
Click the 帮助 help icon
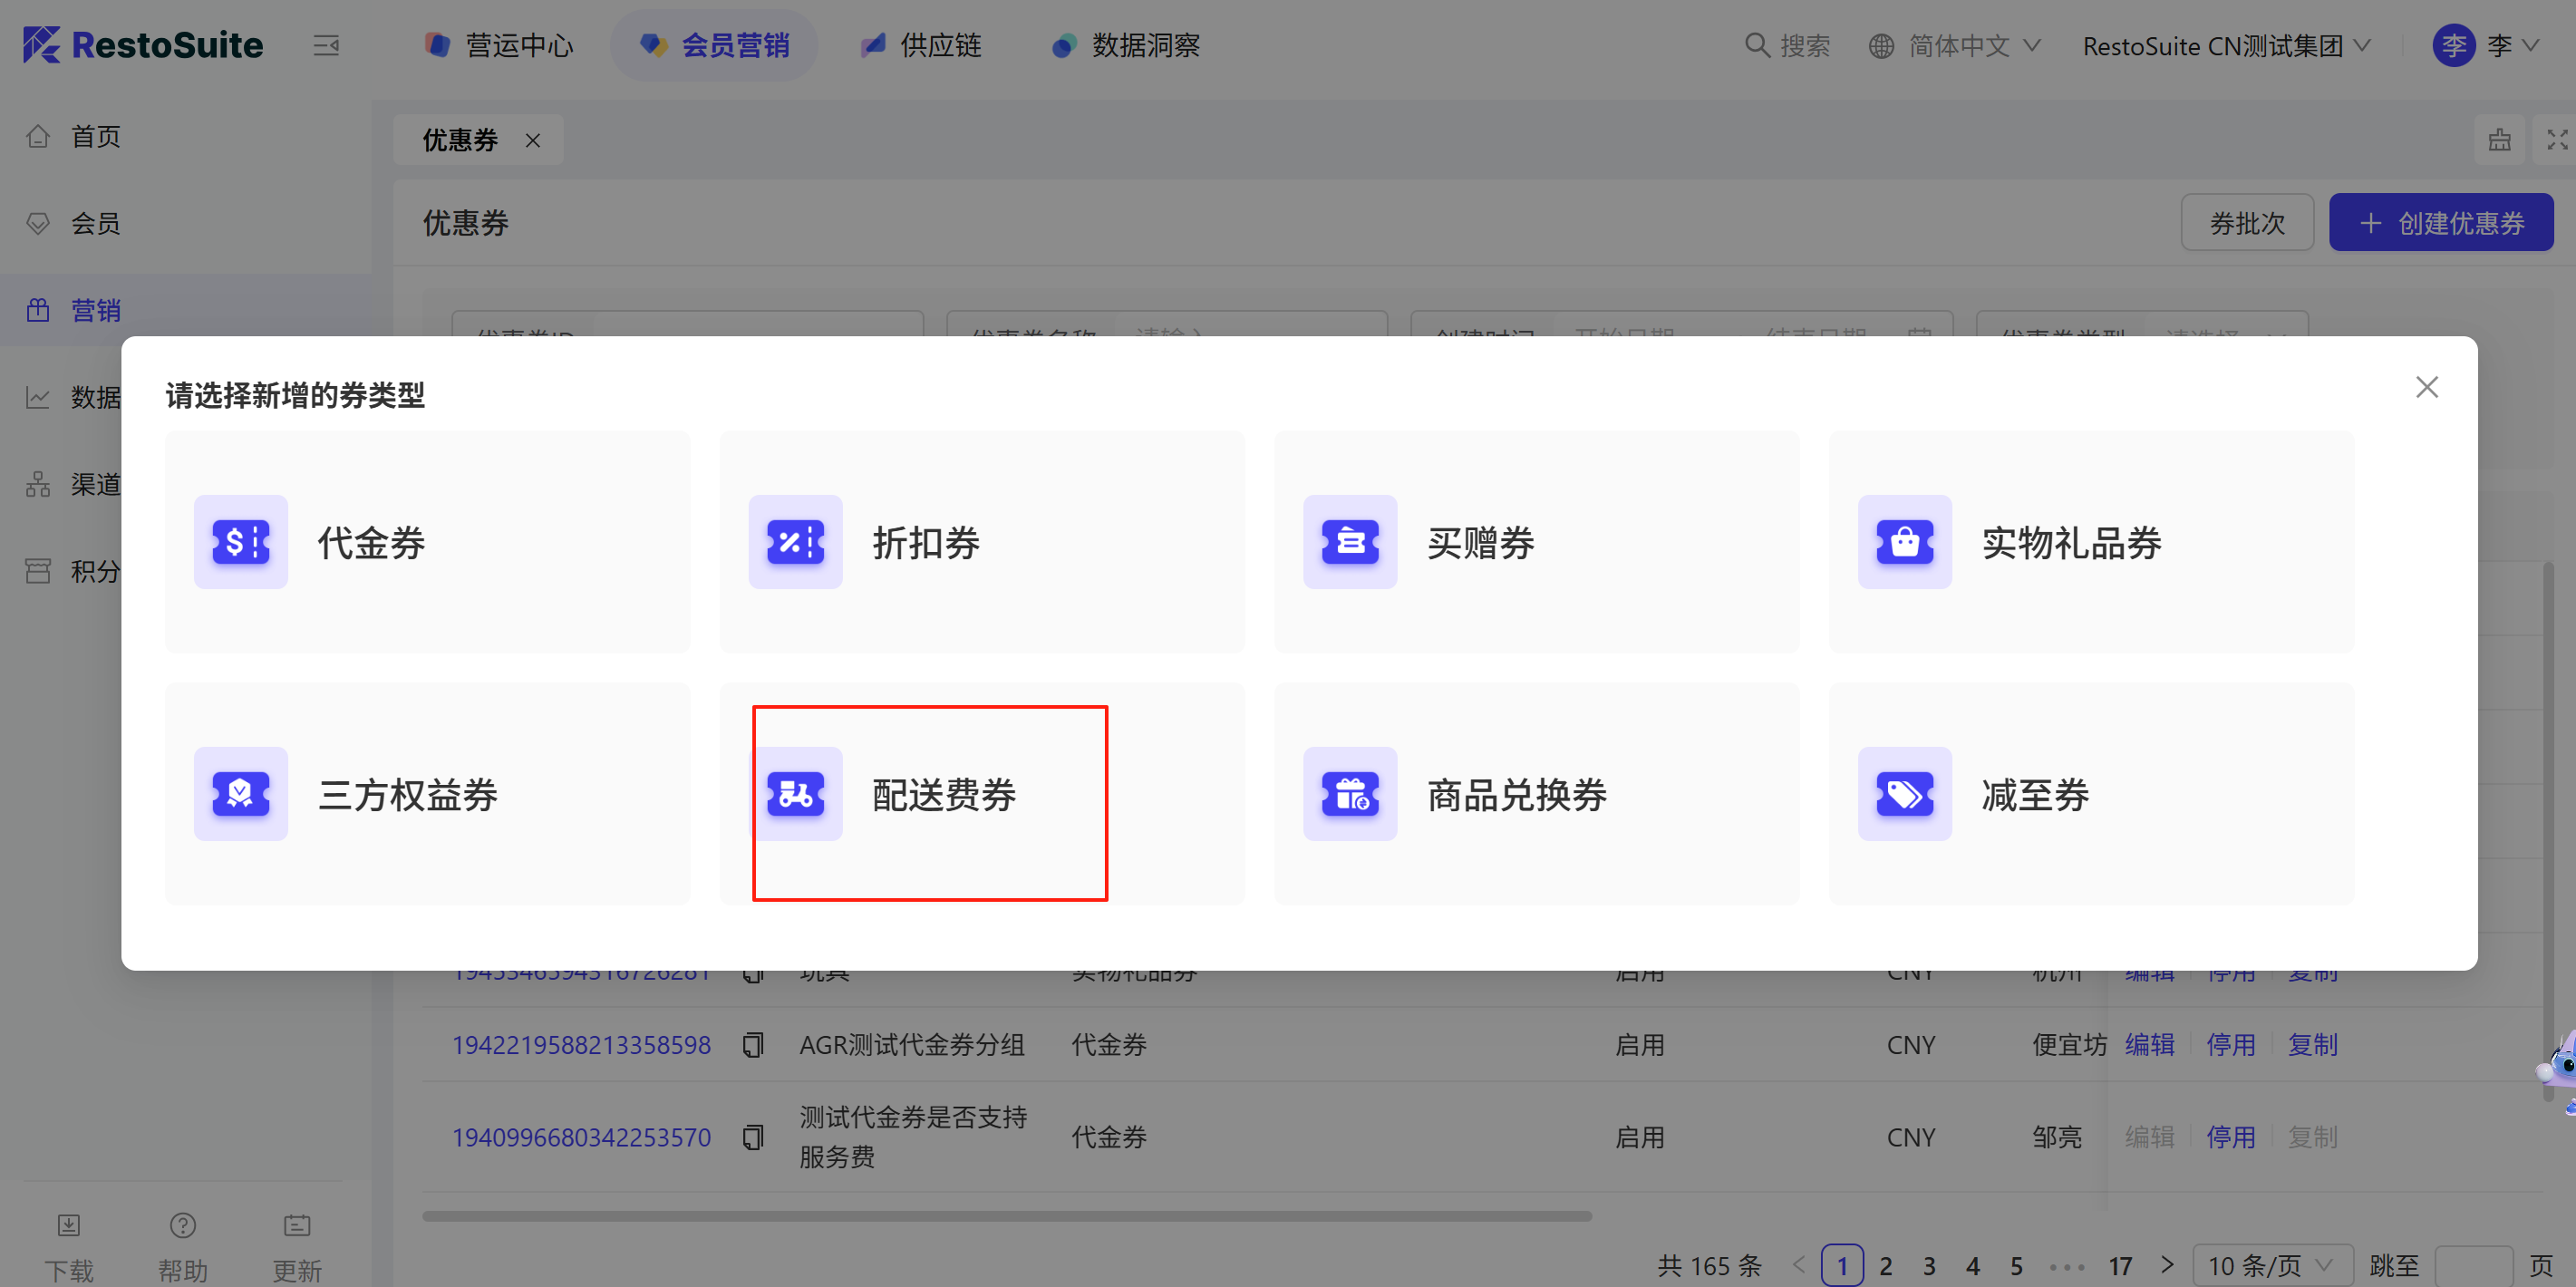(x=183, y=1225)
